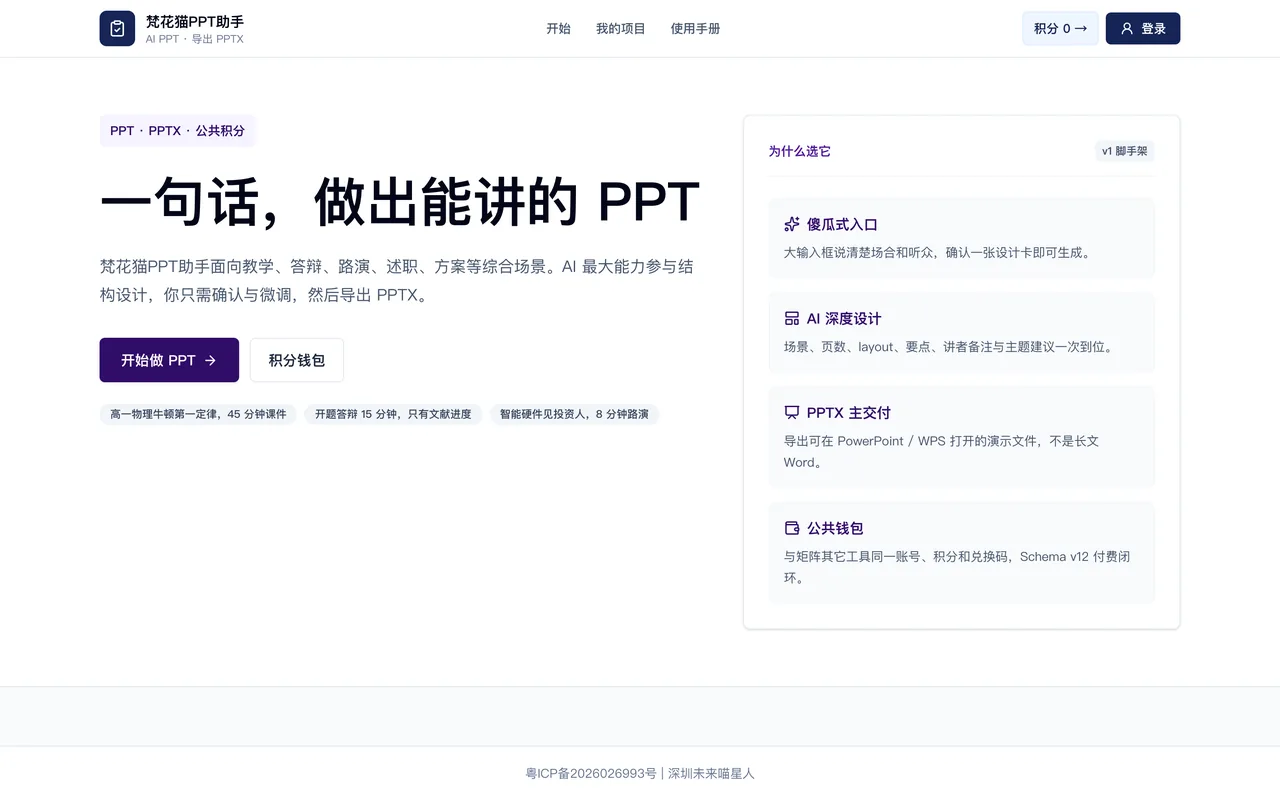1280x800 pixels.
Task: Click the user icon in 登录 button
Action: click(x=1127, y=28)
